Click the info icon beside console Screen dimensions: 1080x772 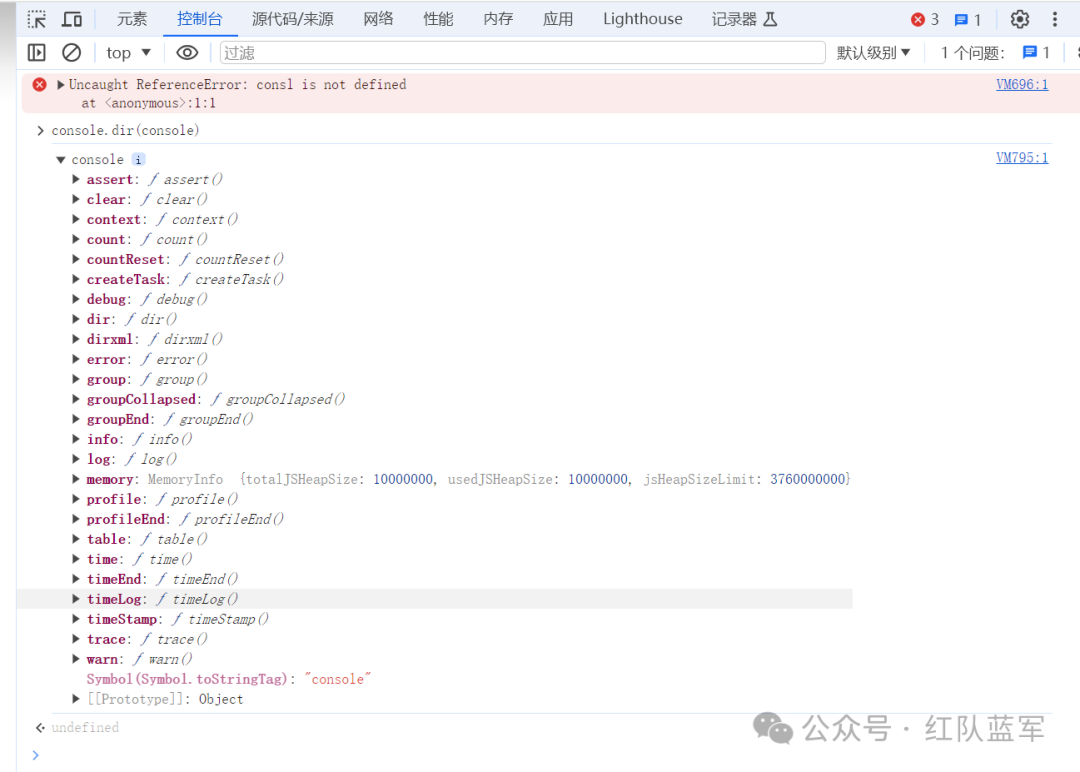(138, 159)
